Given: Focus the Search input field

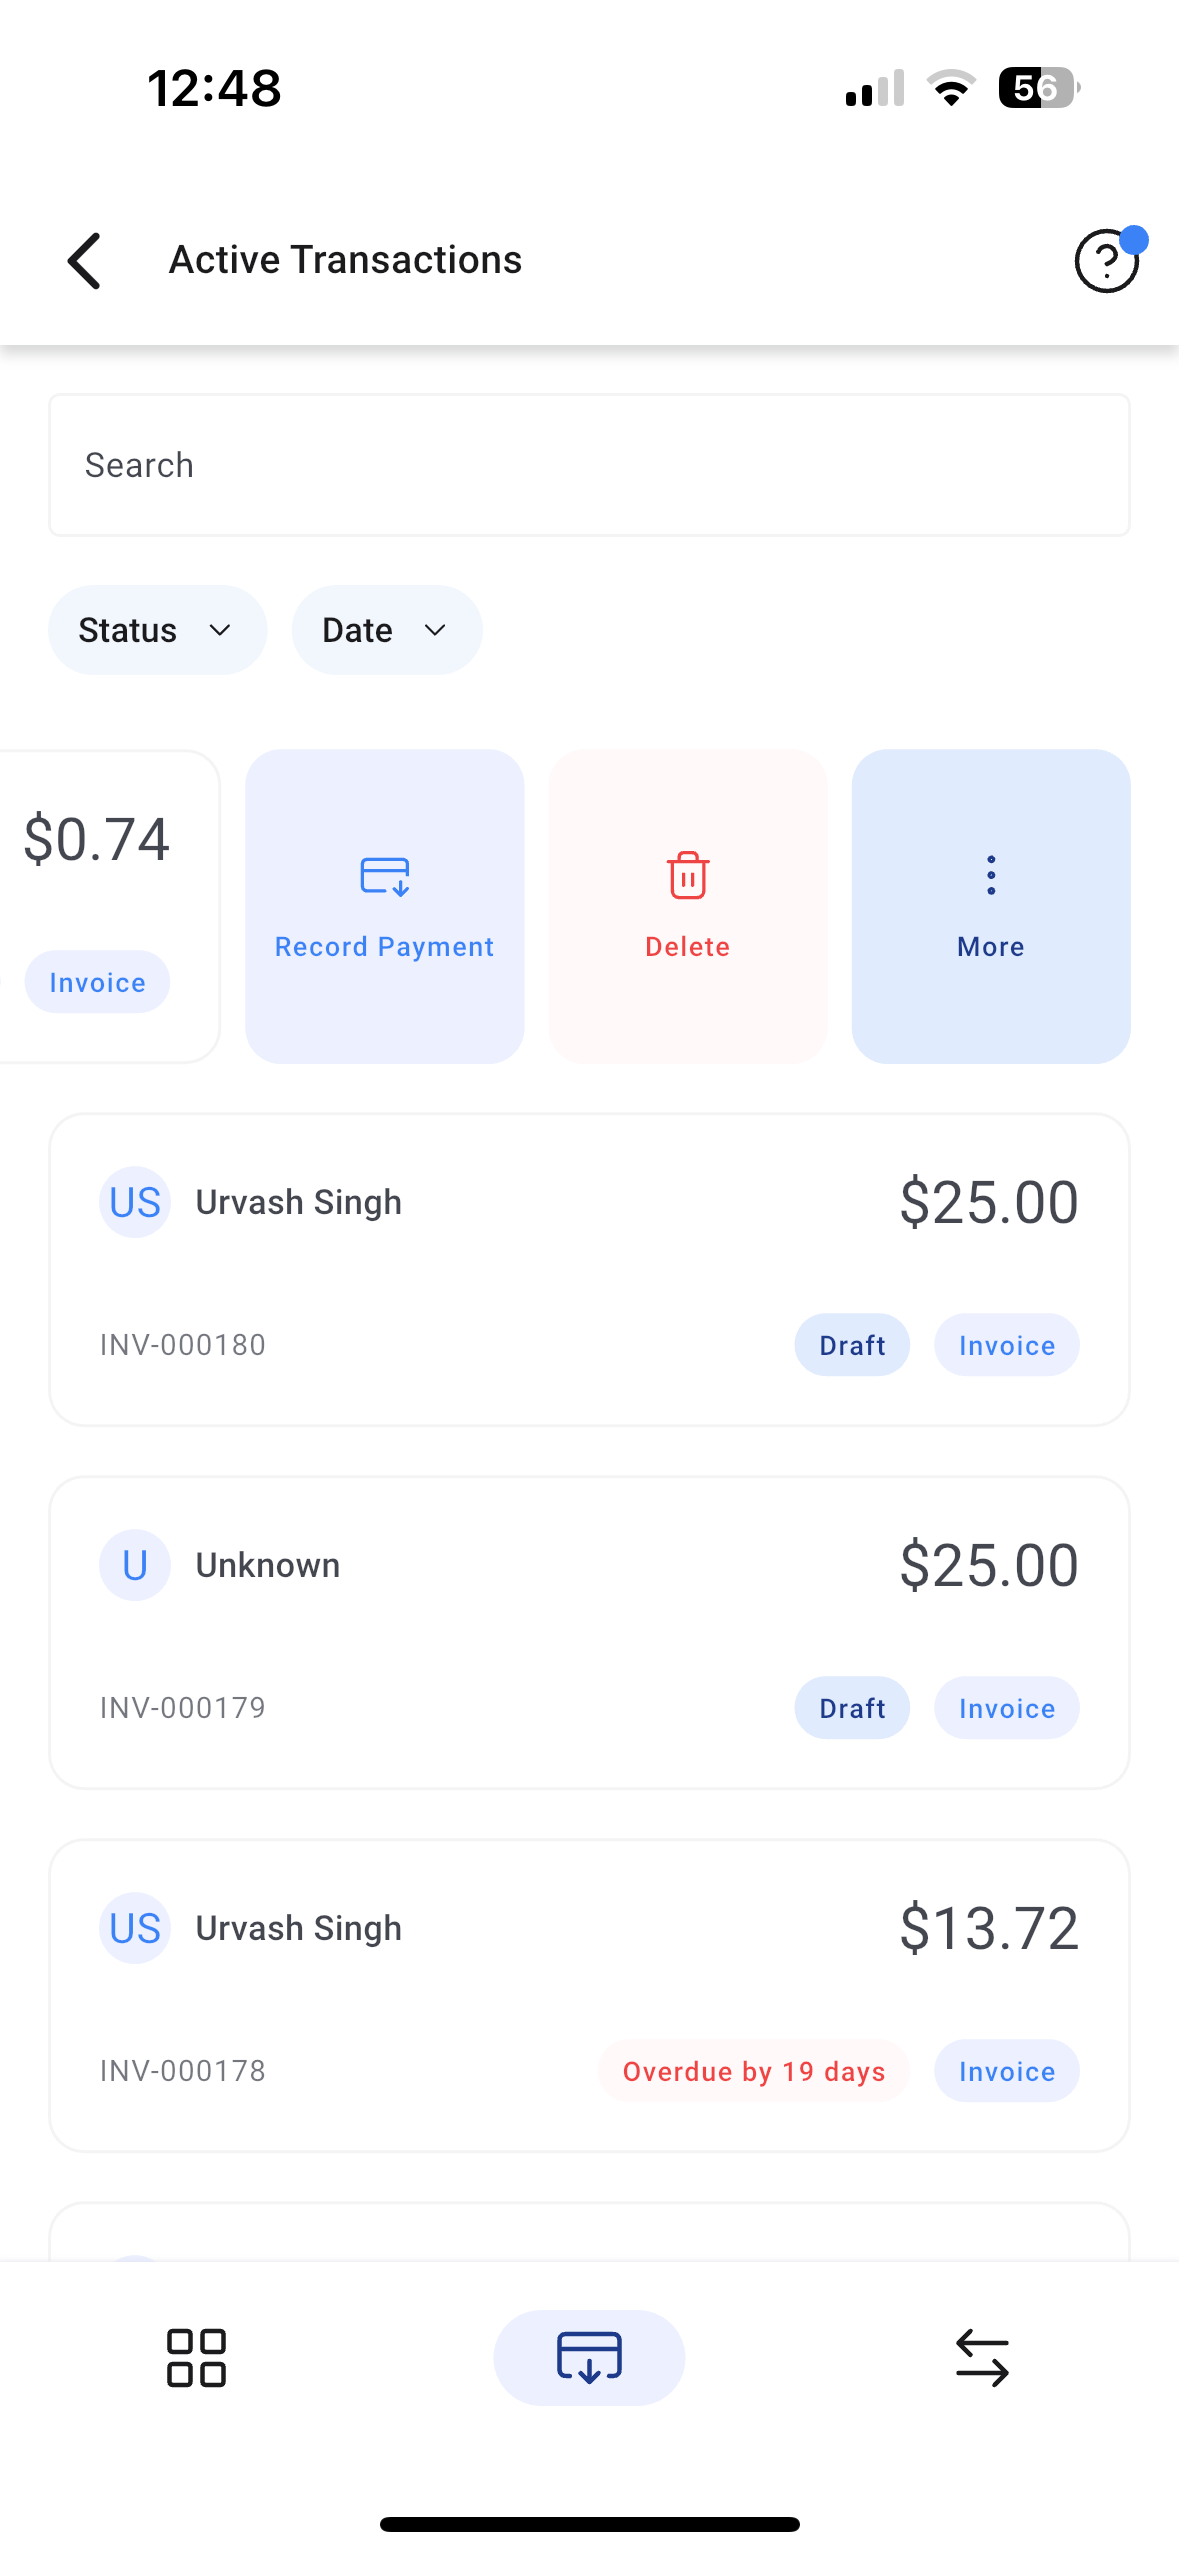Looking at the screenshot, I should pyautogui.click(x=589, y=465).
